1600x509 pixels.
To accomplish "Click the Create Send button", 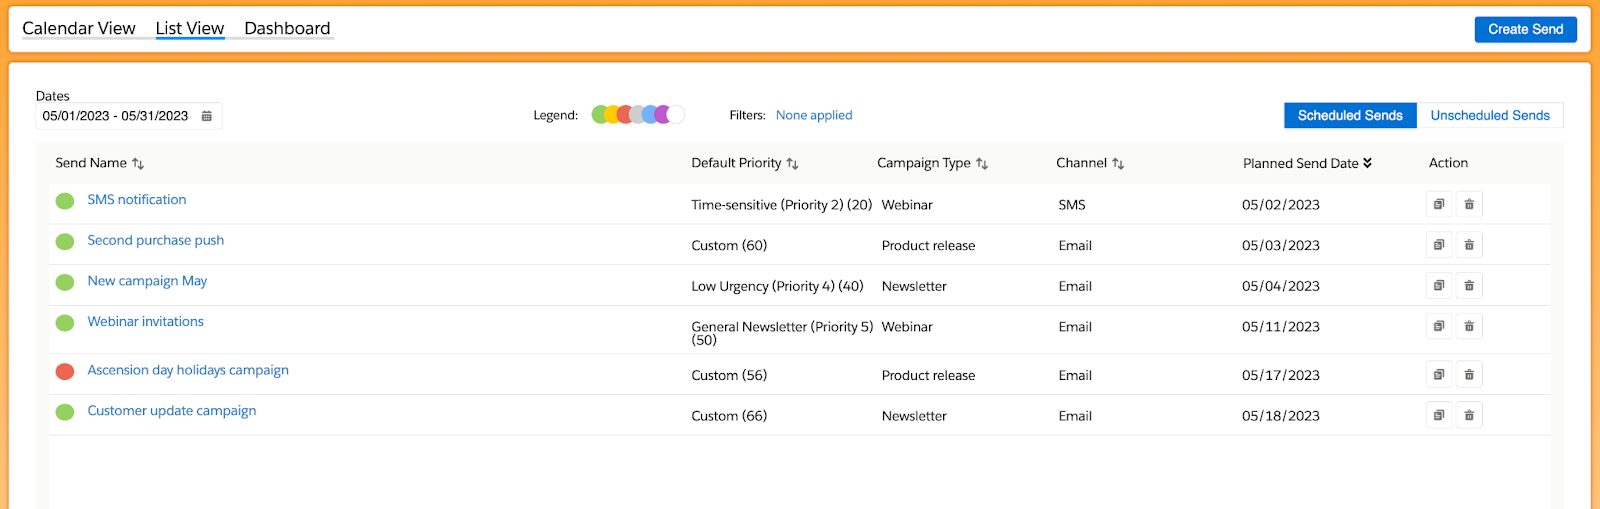I will click(1525, 29).
